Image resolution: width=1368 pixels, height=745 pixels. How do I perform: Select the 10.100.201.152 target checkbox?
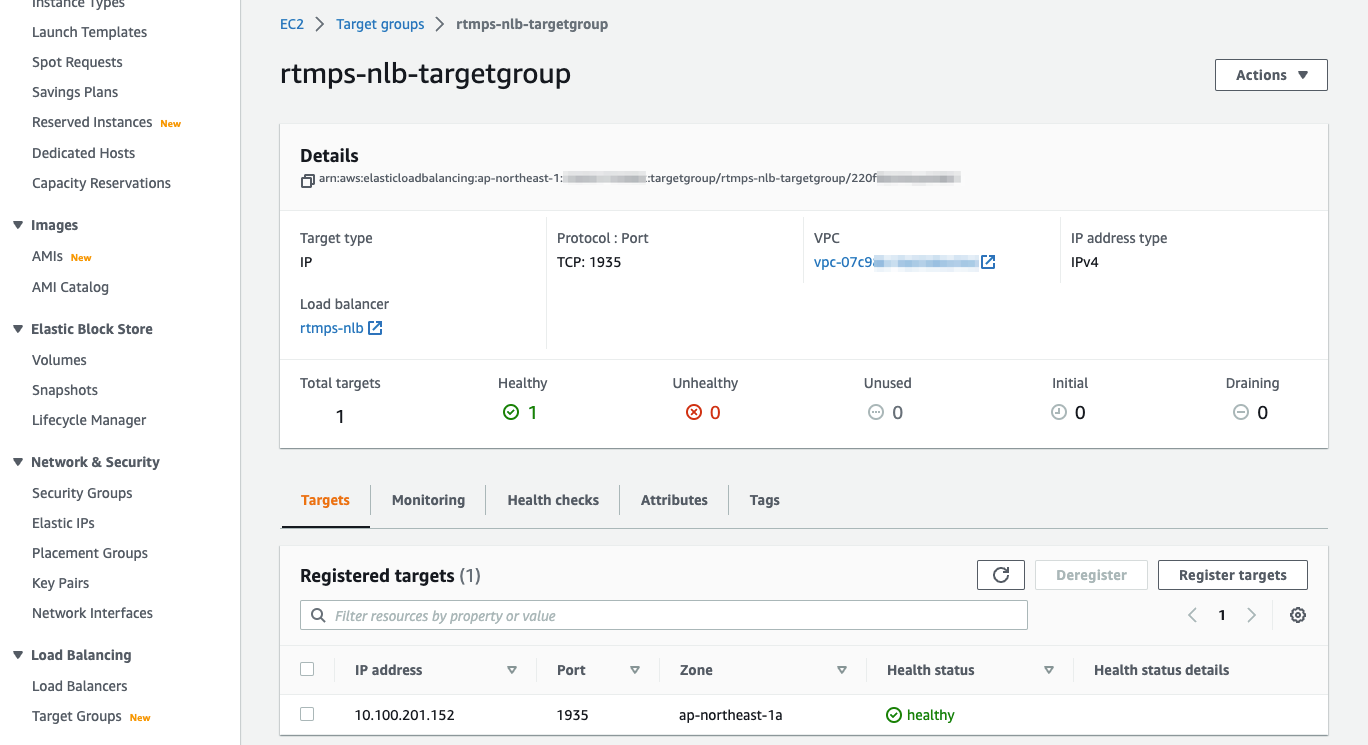pos(307,714)
